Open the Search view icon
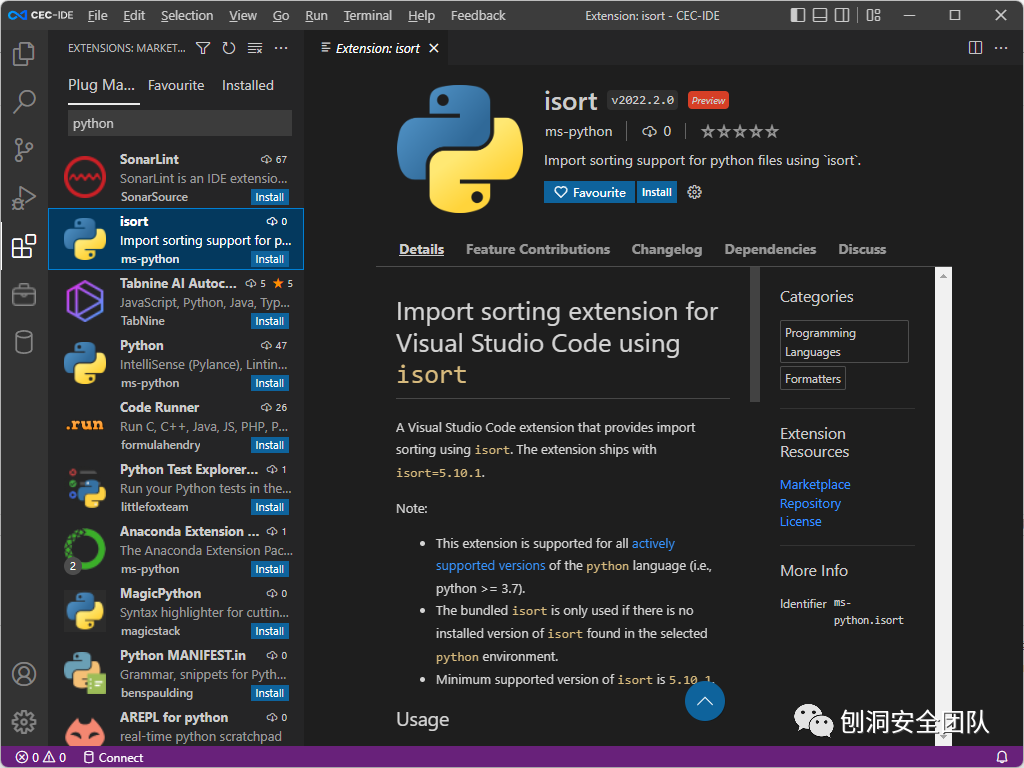Screen dimensions: 1024x768 [24, 101]
